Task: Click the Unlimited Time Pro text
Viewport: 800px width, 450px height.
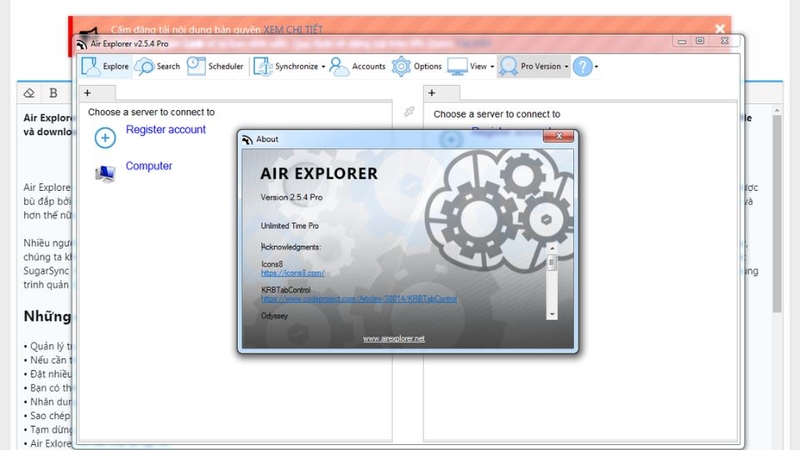Action: click(289, 226)
